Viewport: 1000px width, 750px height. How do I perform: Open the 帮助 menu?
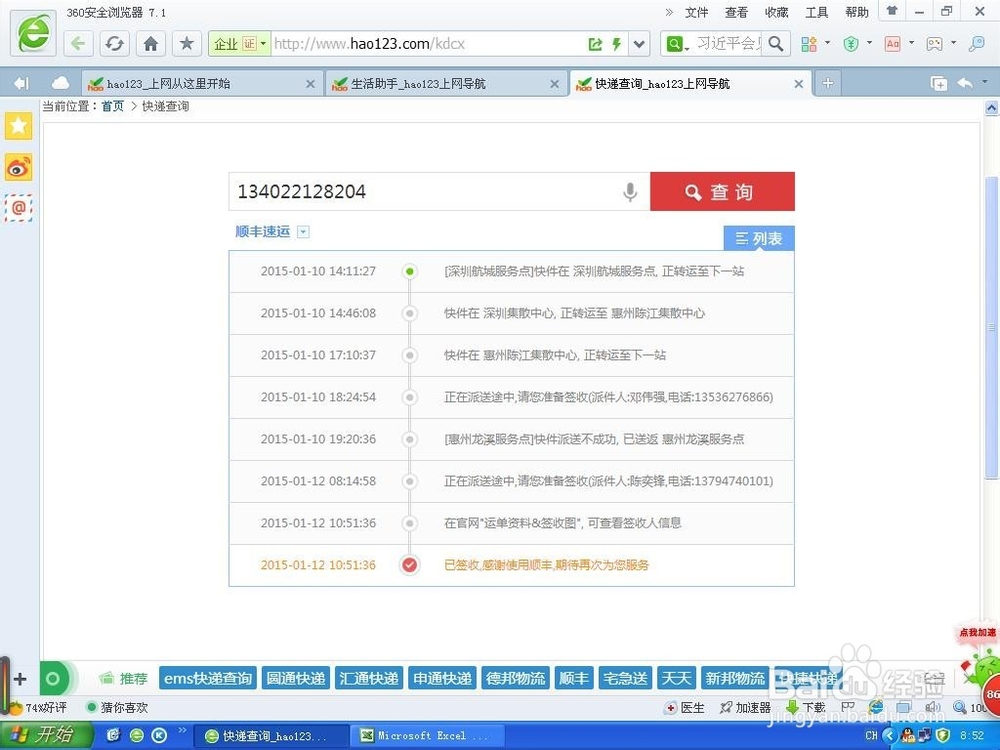(857, 12)
